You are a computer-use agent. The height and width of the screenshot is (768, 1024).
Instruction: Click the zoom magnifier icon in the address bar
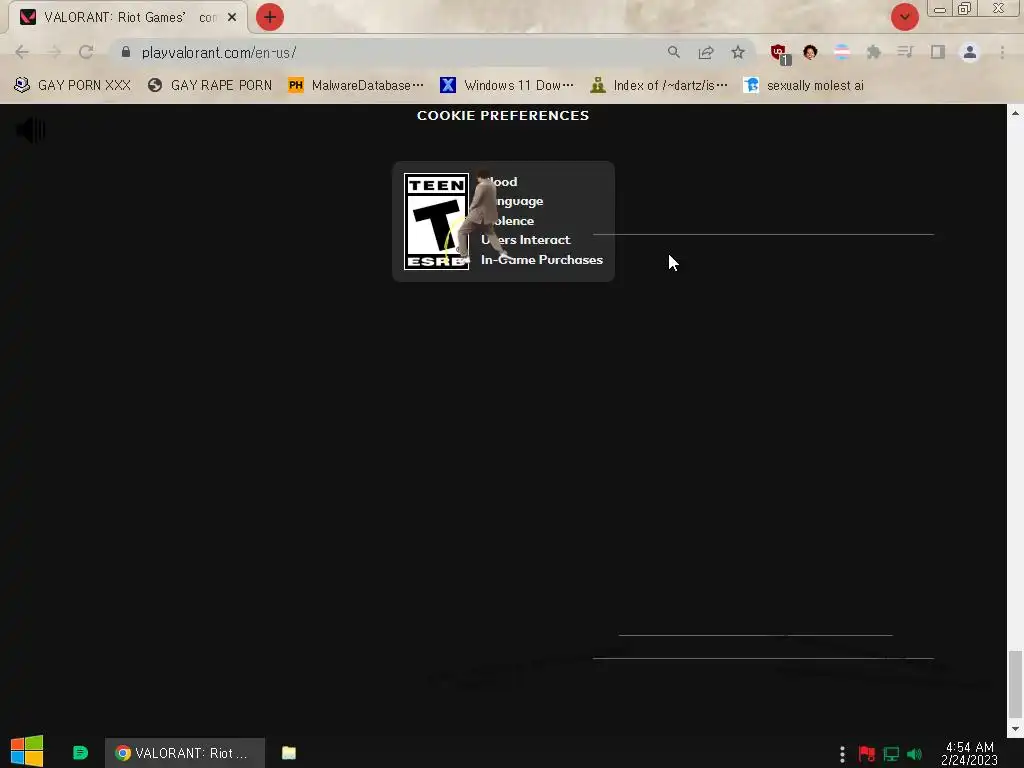coord(673,52)
